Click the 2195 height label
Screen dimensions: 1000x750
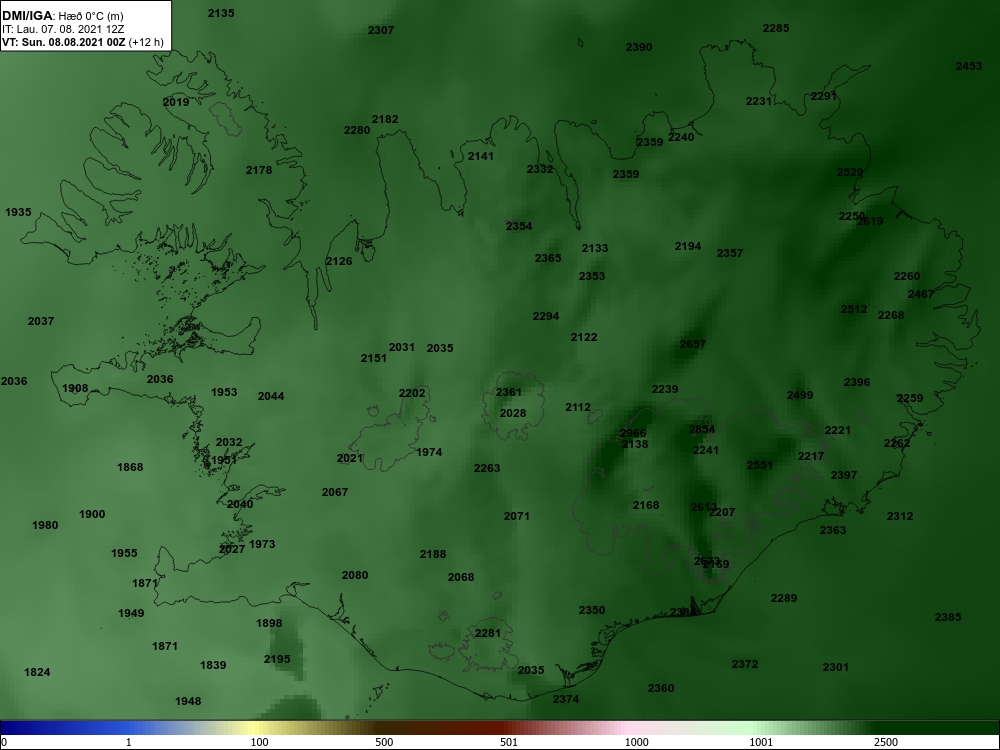(277, 660)
